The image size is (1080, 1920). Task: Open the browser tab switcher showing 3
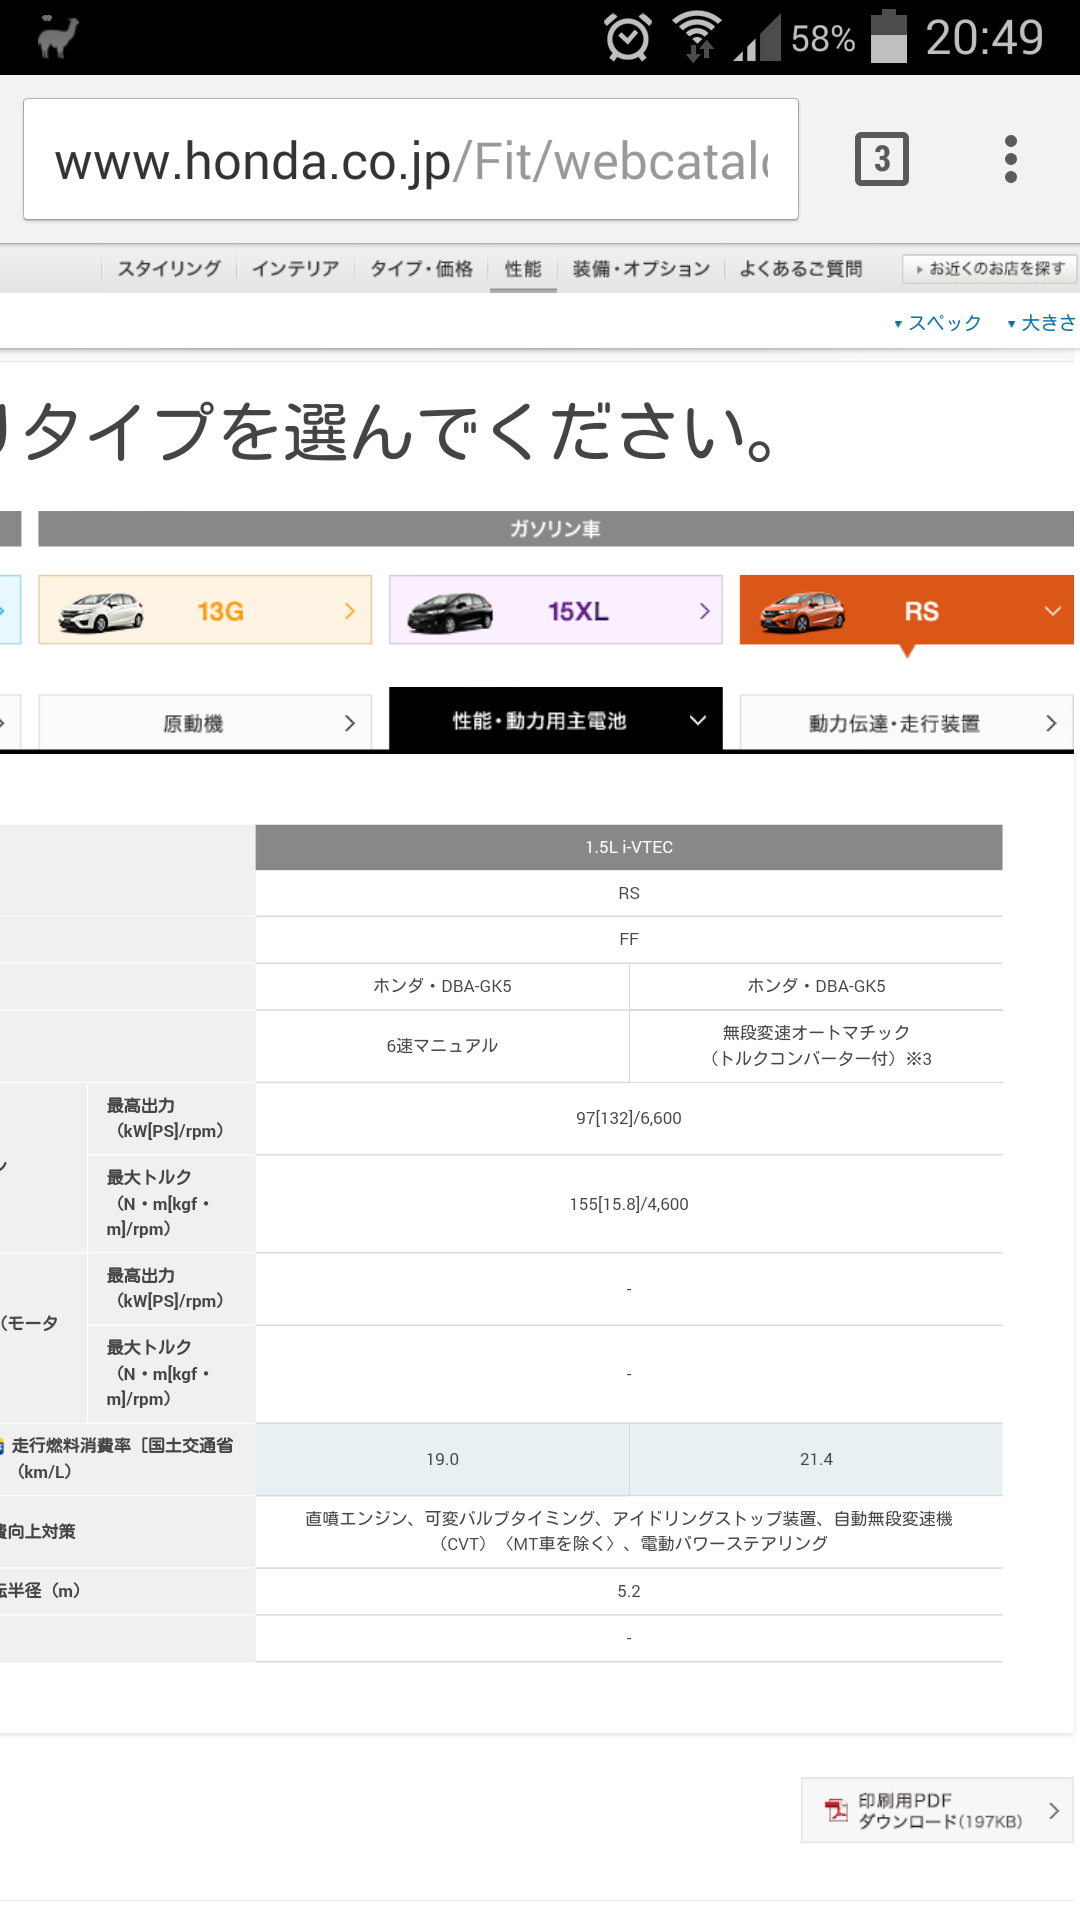tap(881, 159)
